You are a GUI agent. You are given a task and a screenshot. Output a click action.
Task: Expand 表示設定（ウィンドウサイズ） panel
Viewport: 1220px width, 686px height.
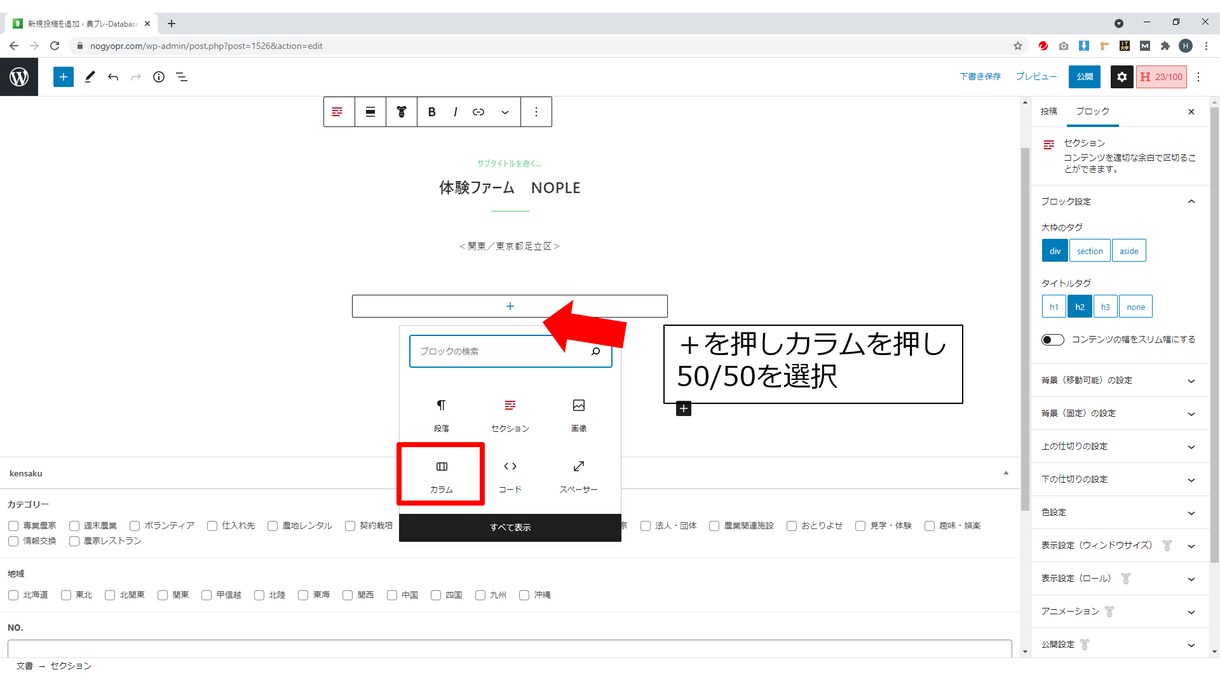point(1119,546)
